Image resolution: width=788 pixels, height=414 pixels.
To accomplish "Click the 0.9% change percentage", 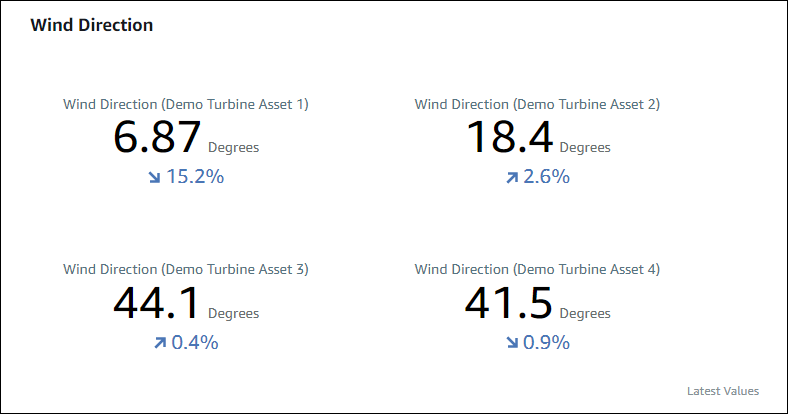I will coord(547,343).
